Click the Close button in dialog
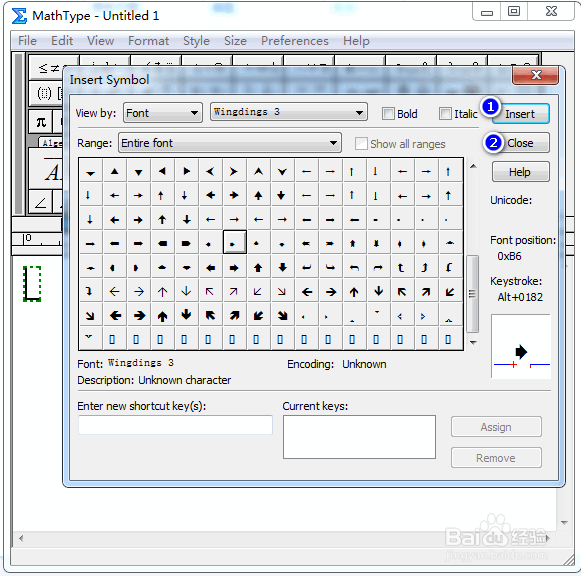Viewport: 581px width, 576px height. pyautogui.click(x=520, y=143)
